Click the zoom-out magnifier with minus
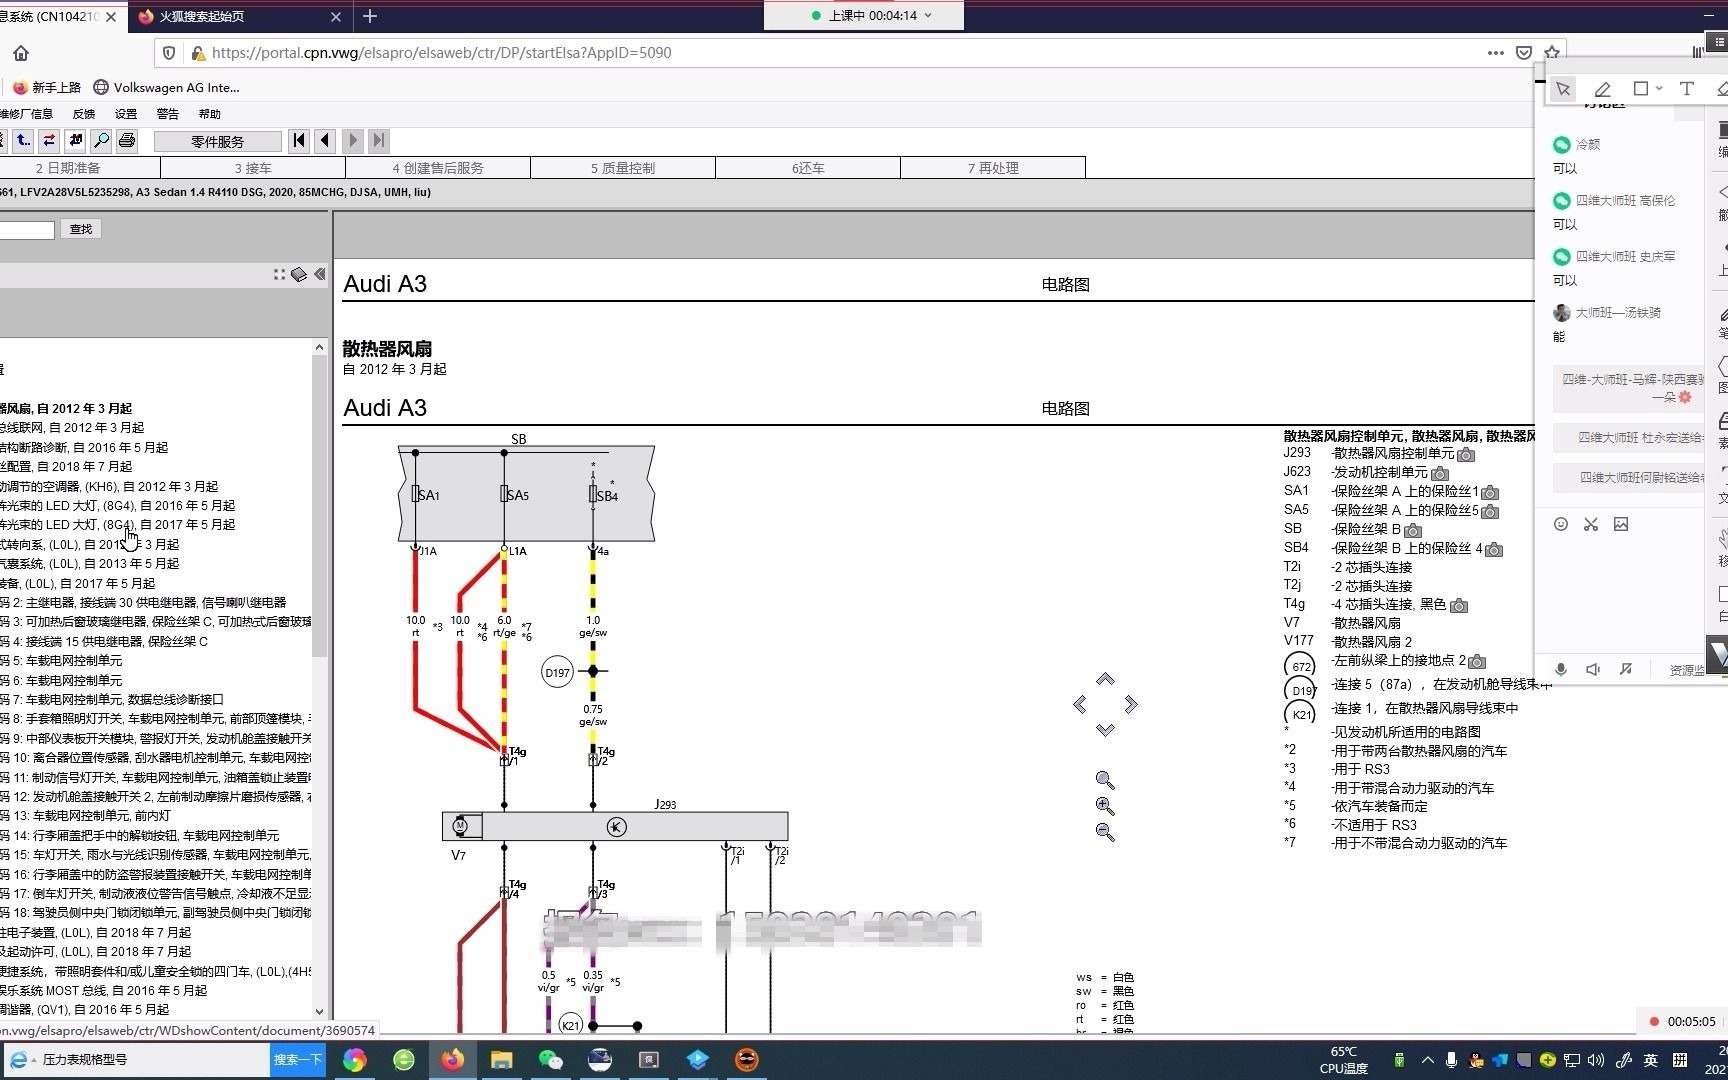This screenshot has width=1728, height=1080. [x=1105, y=832]
